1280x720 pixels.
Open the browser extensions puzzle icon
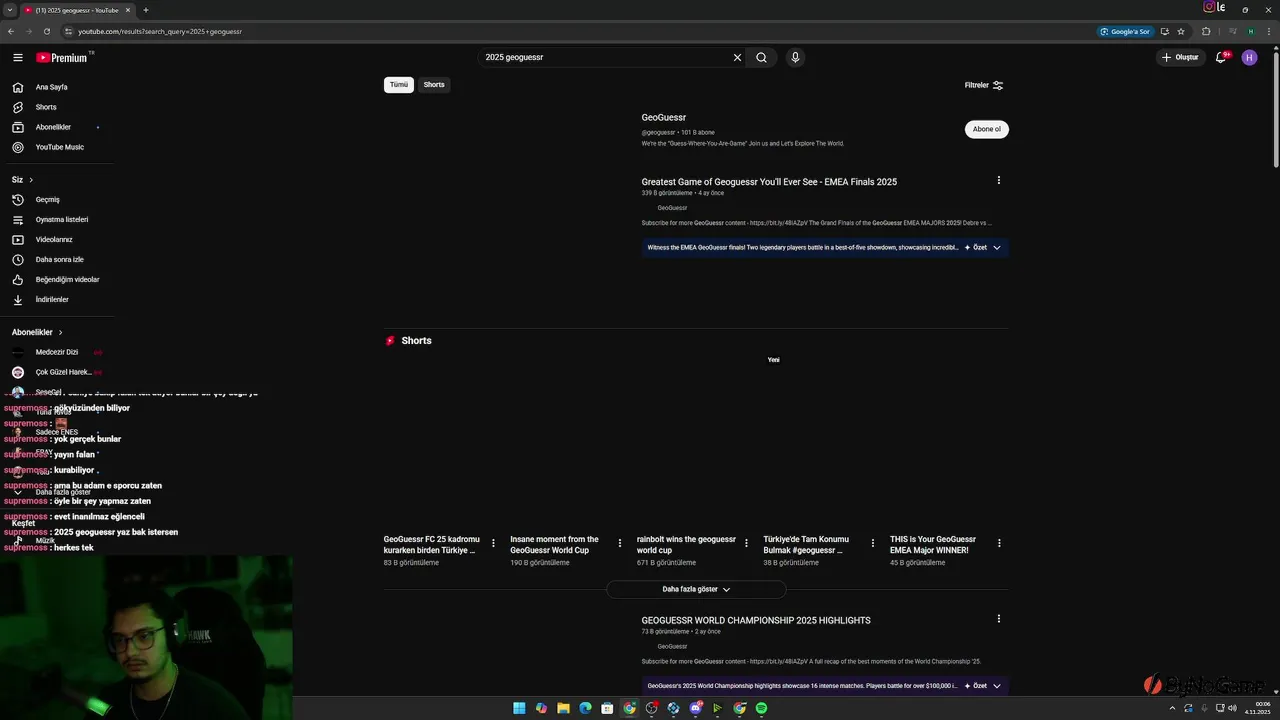click(1206, 31)
